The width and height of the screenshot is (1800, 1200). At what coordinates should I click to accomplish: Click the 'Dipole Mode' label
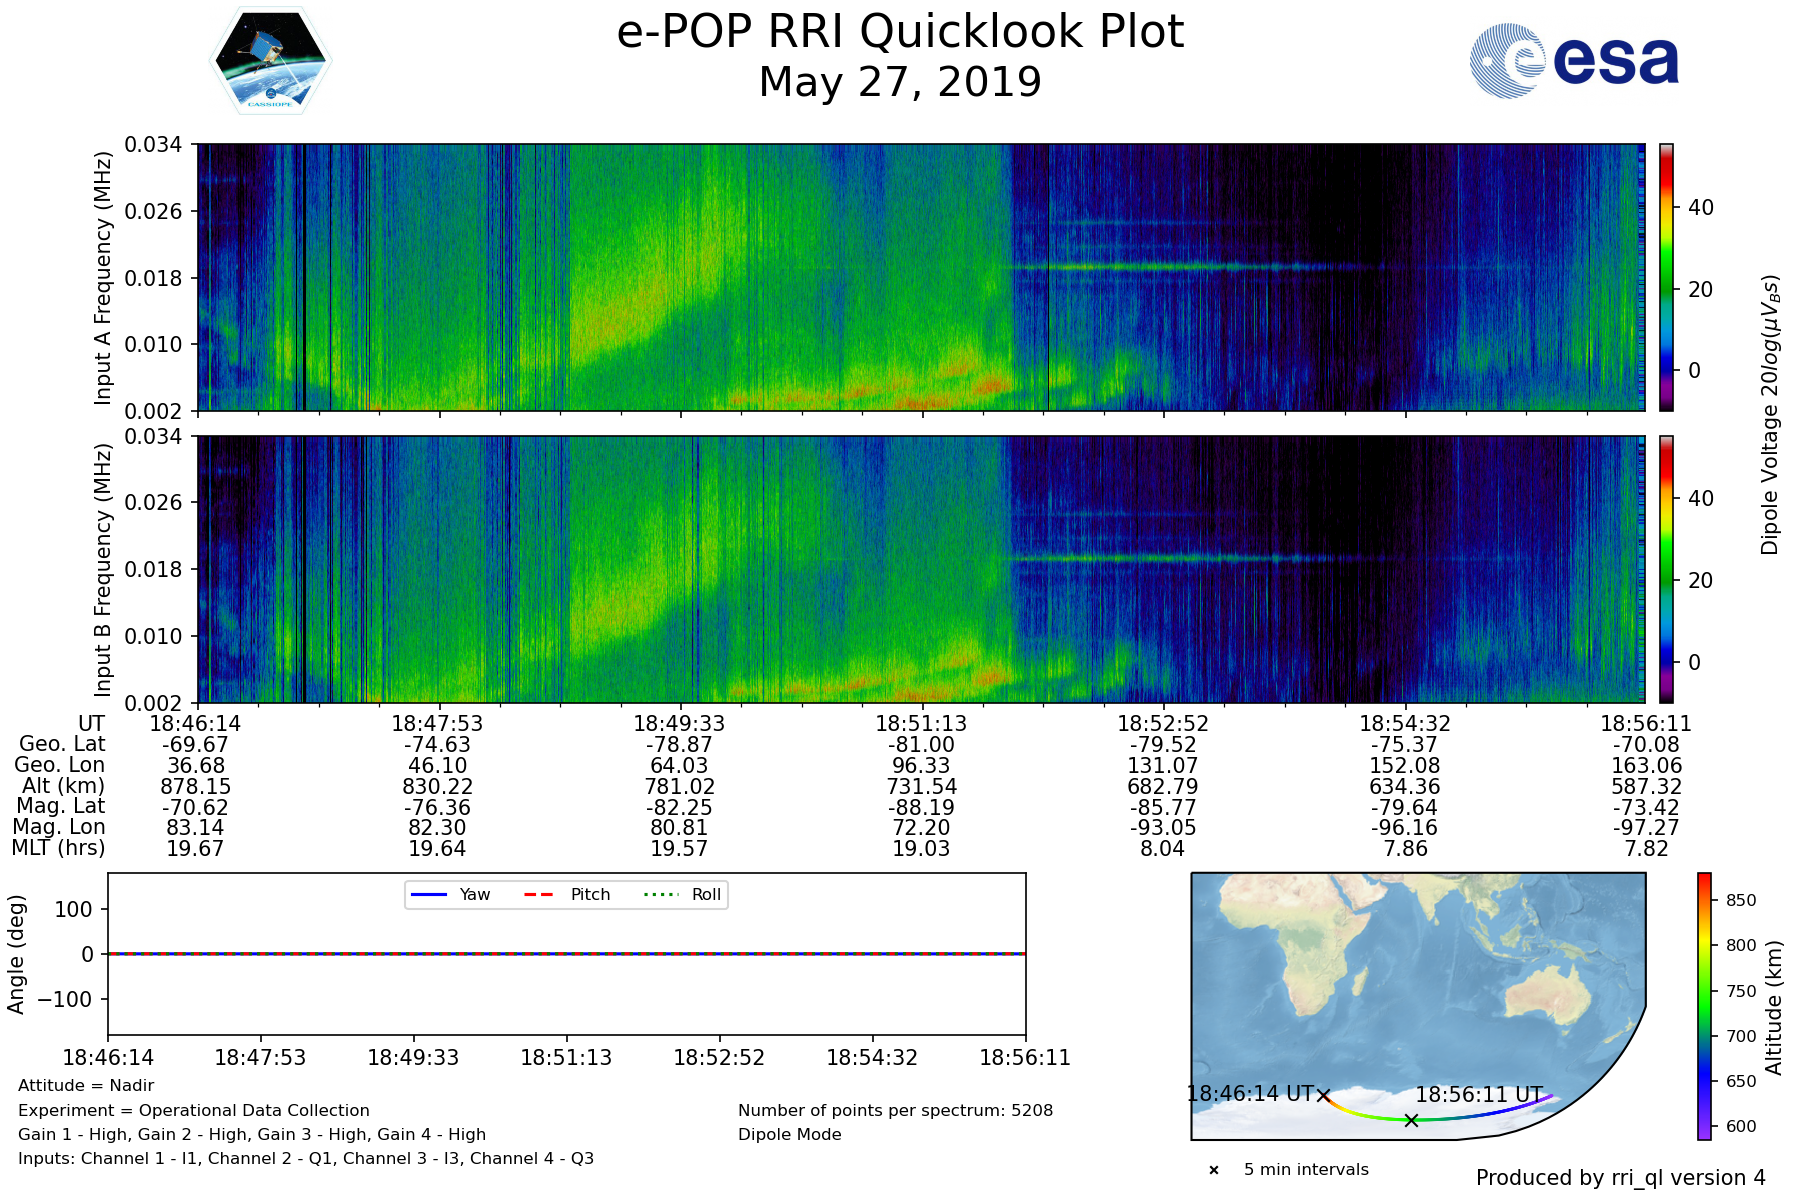[x=789, y=1134]
